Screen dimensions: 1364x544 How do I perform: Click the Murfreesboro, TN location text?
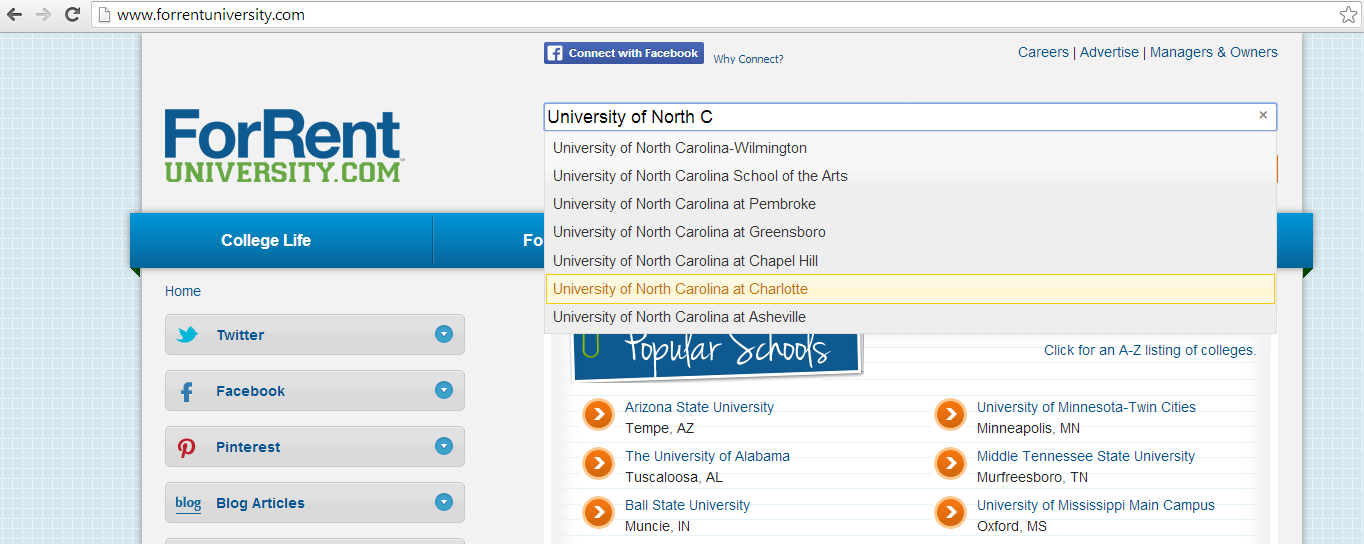coord(1033,477)
